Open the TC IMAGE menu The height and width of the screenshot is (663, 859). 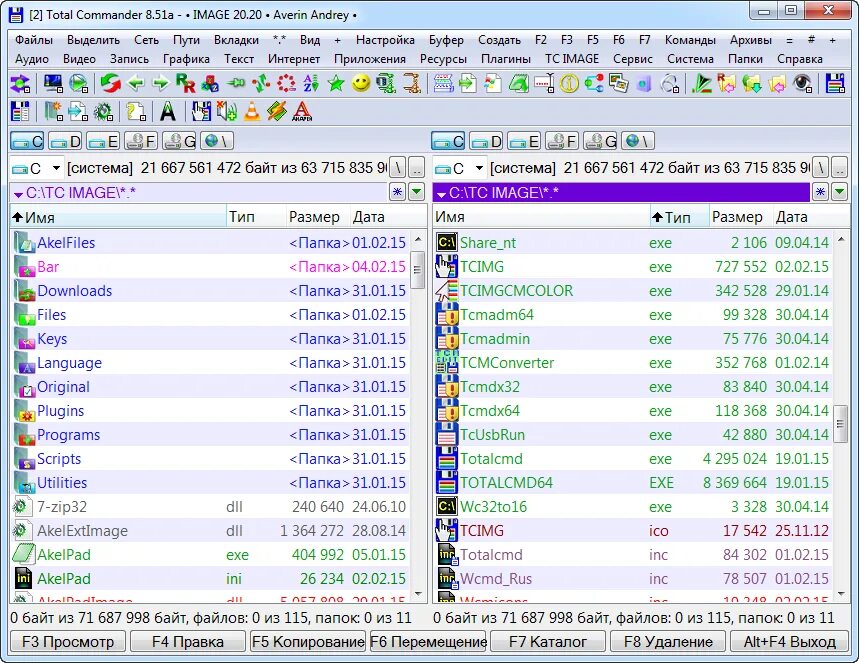point(572,59)
